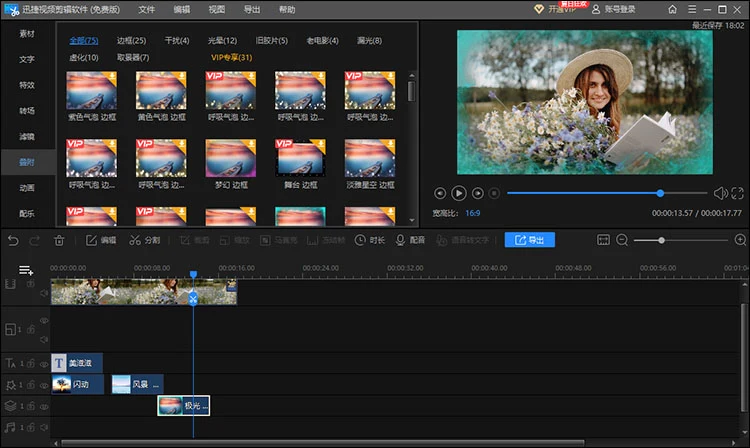Screen dimensions: 750x448
Task: Toggle visibility of the text track
Action: point(44,364)
